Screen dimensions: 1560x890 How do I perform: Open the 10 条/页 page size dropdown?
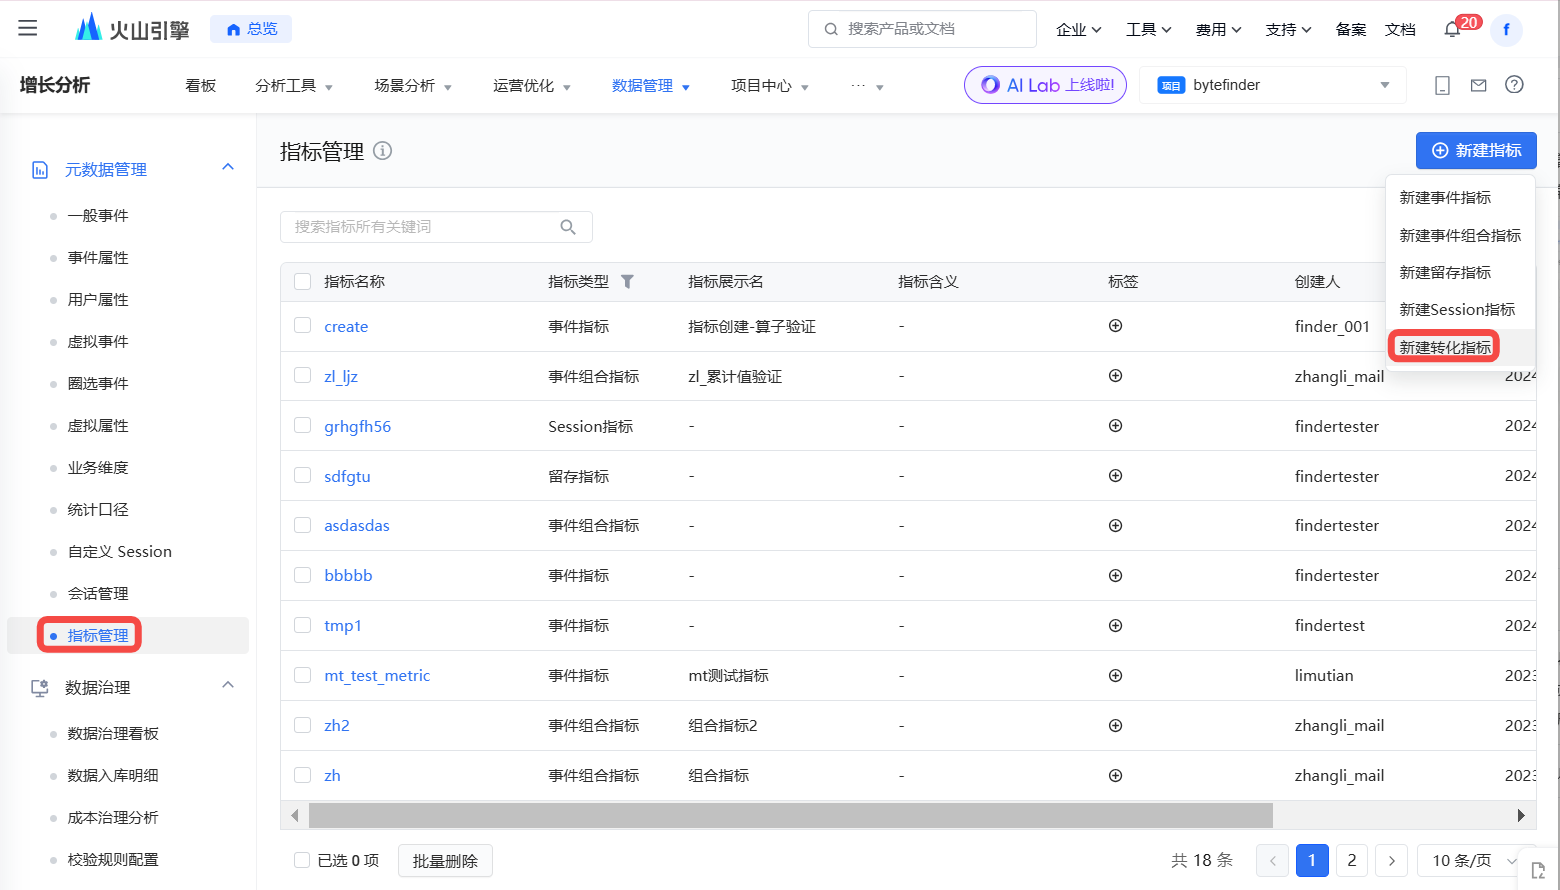(1475, 861)
